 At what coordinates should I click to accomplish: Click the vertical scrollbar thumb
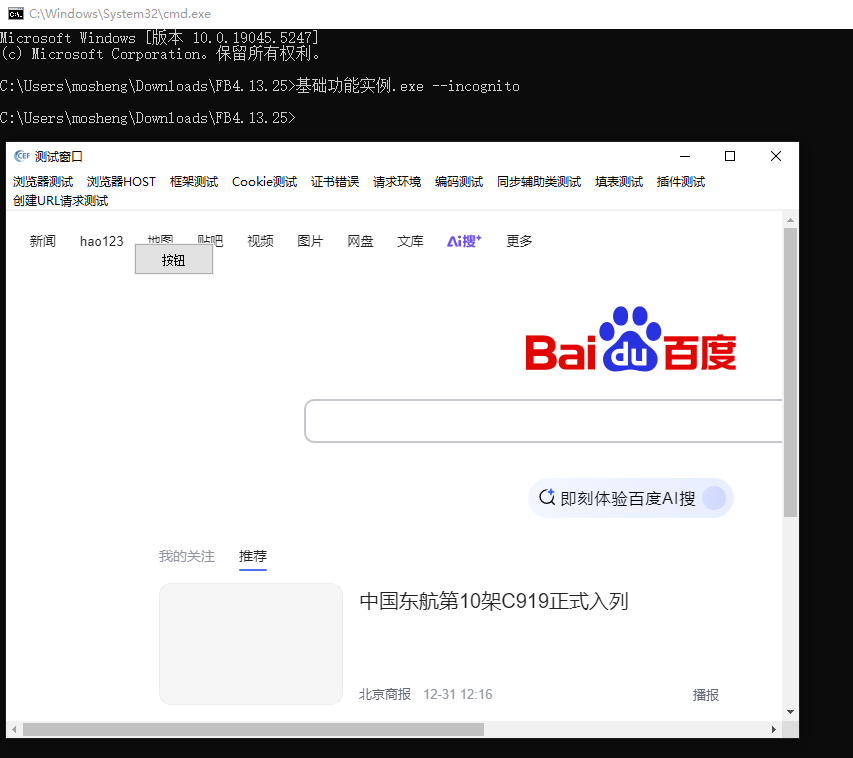point(790,372)
